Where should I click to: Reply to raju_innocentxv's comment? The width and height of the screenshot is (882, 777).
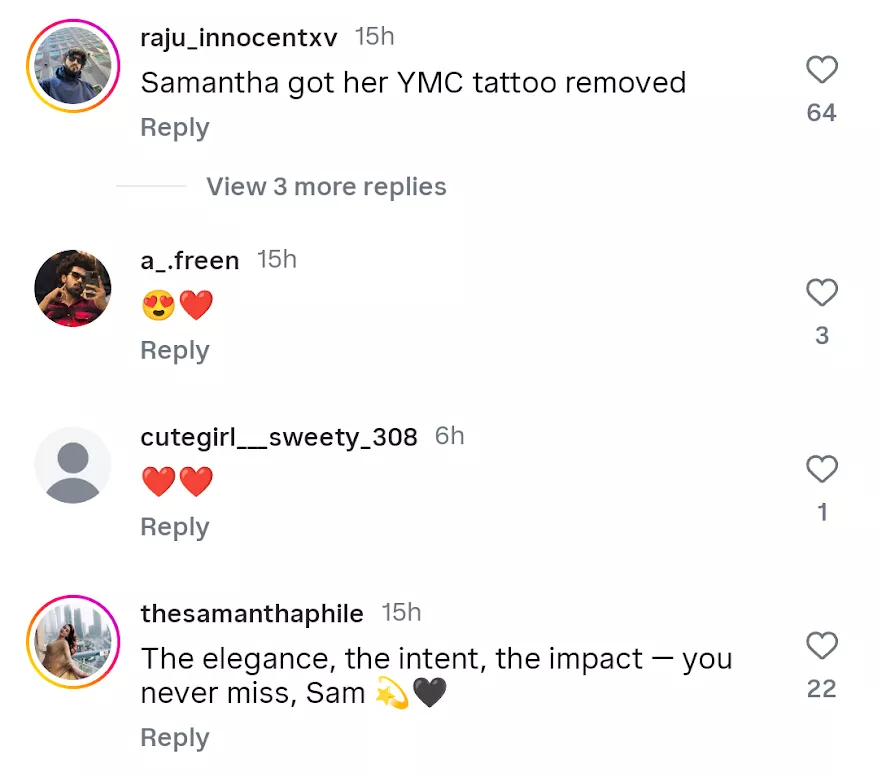point(174,128)
